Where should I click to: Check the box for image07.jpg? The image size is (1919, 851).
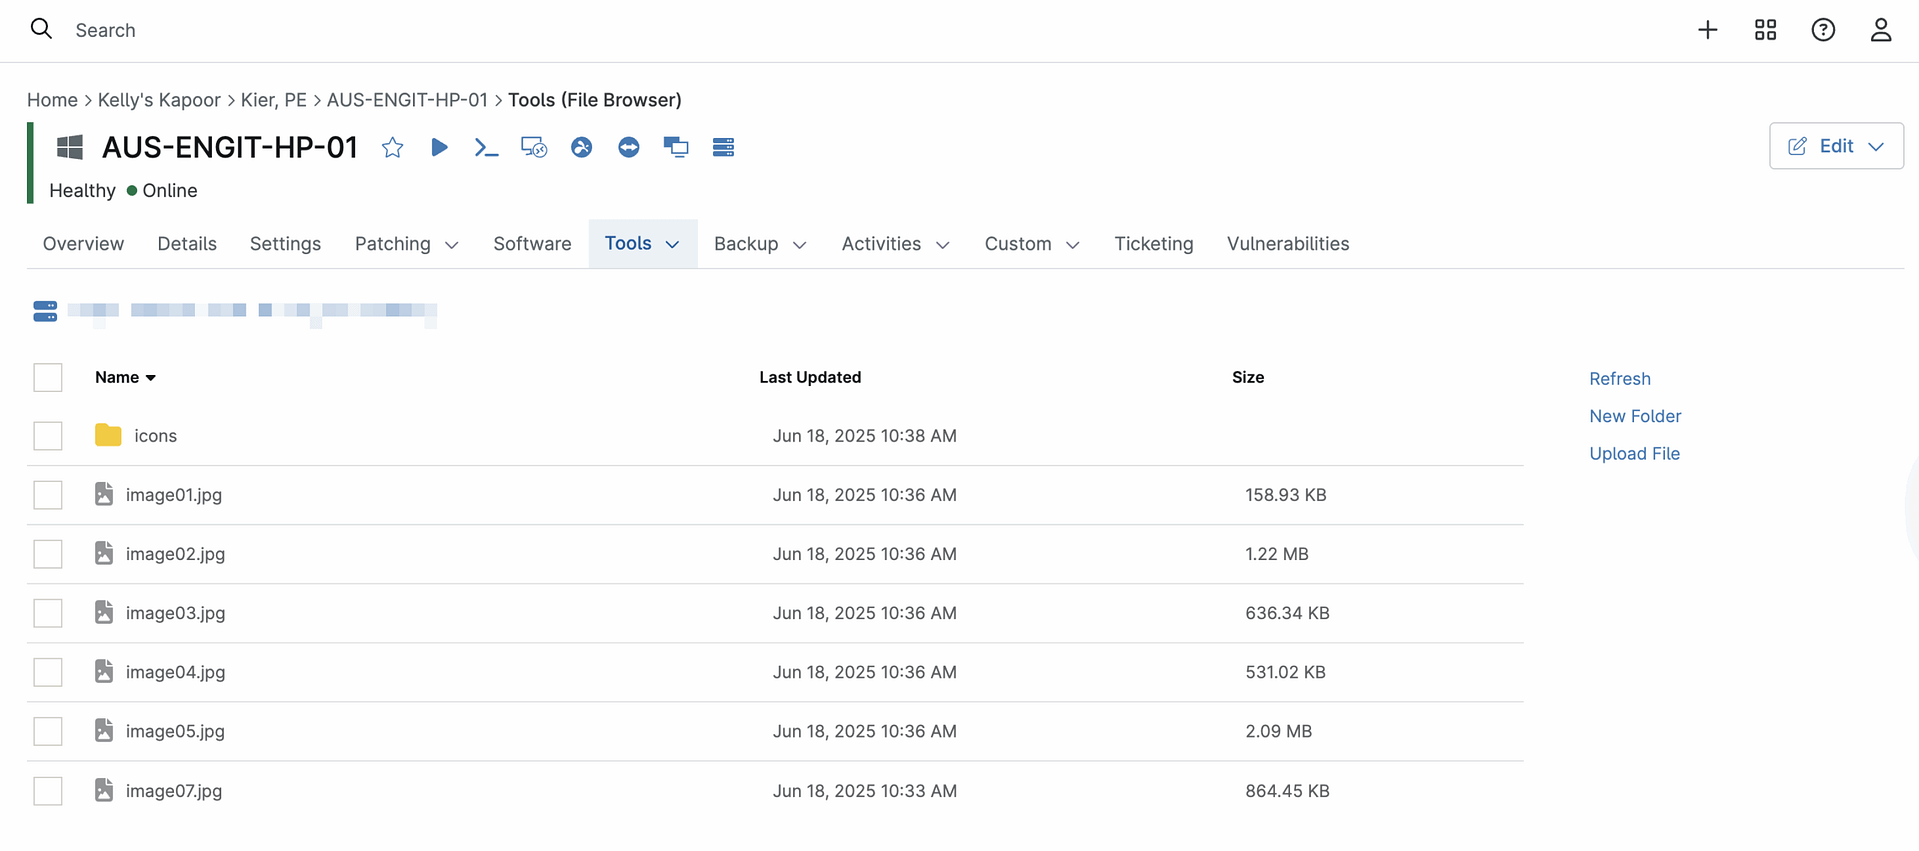48,791
